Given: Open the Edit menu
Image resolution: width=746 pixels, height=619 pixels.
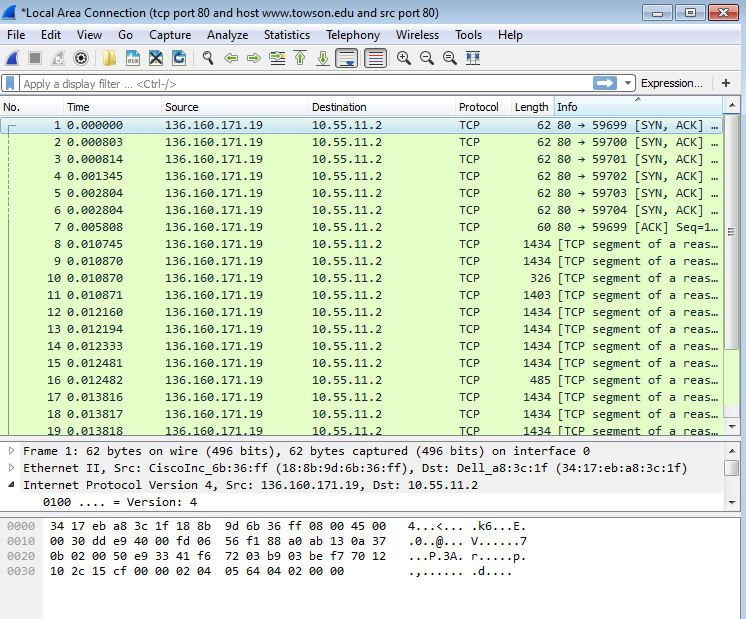Looking at the screenshot, I should 51,35.
